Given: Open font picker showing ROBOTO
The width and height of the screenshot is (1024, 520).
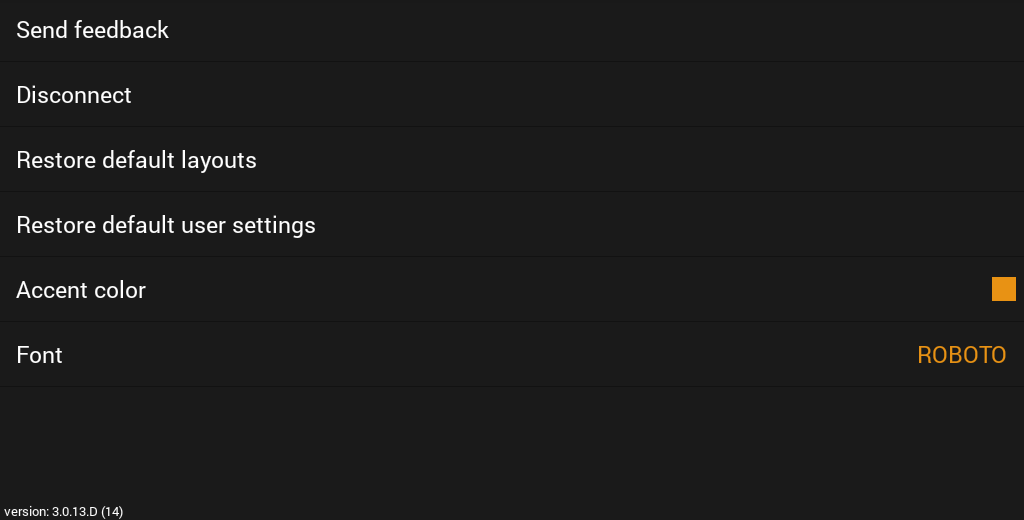Looking at the screenshot, I should 961,355.
